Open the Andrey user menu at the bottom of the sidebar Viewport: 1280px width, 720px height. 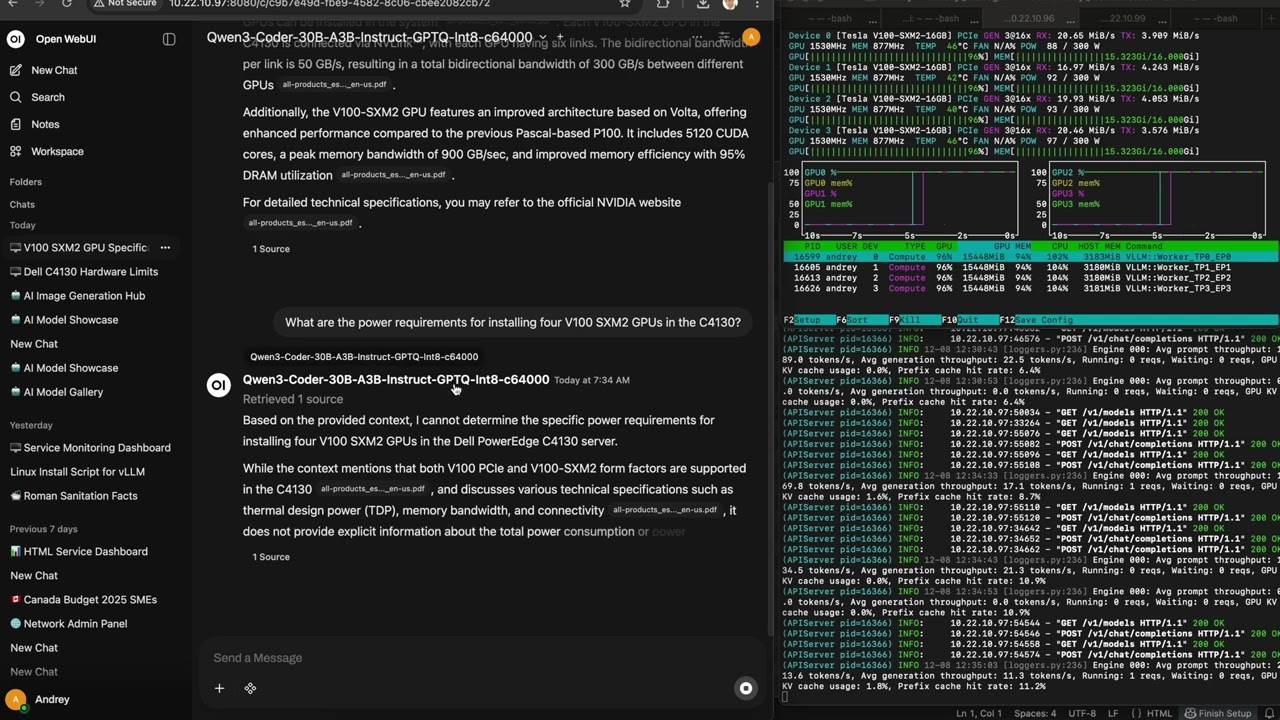pos(40,699)
